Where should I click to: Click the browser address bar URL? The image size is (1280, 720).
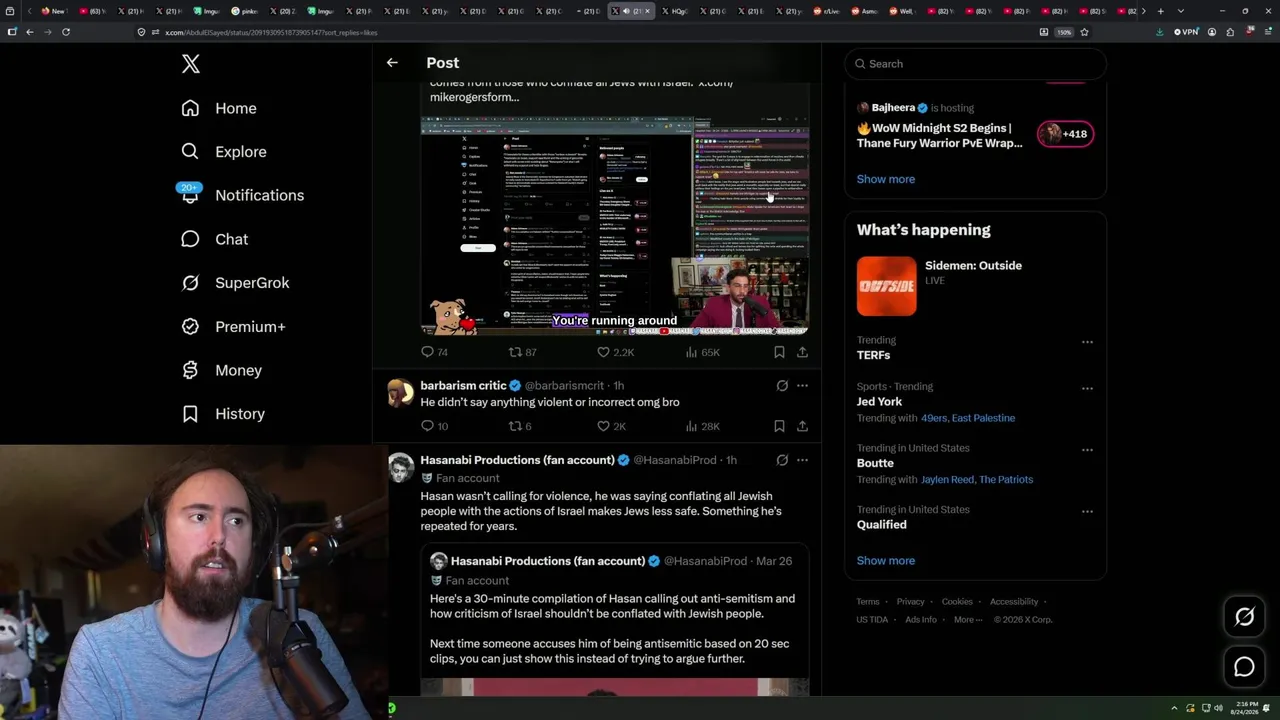271,32
